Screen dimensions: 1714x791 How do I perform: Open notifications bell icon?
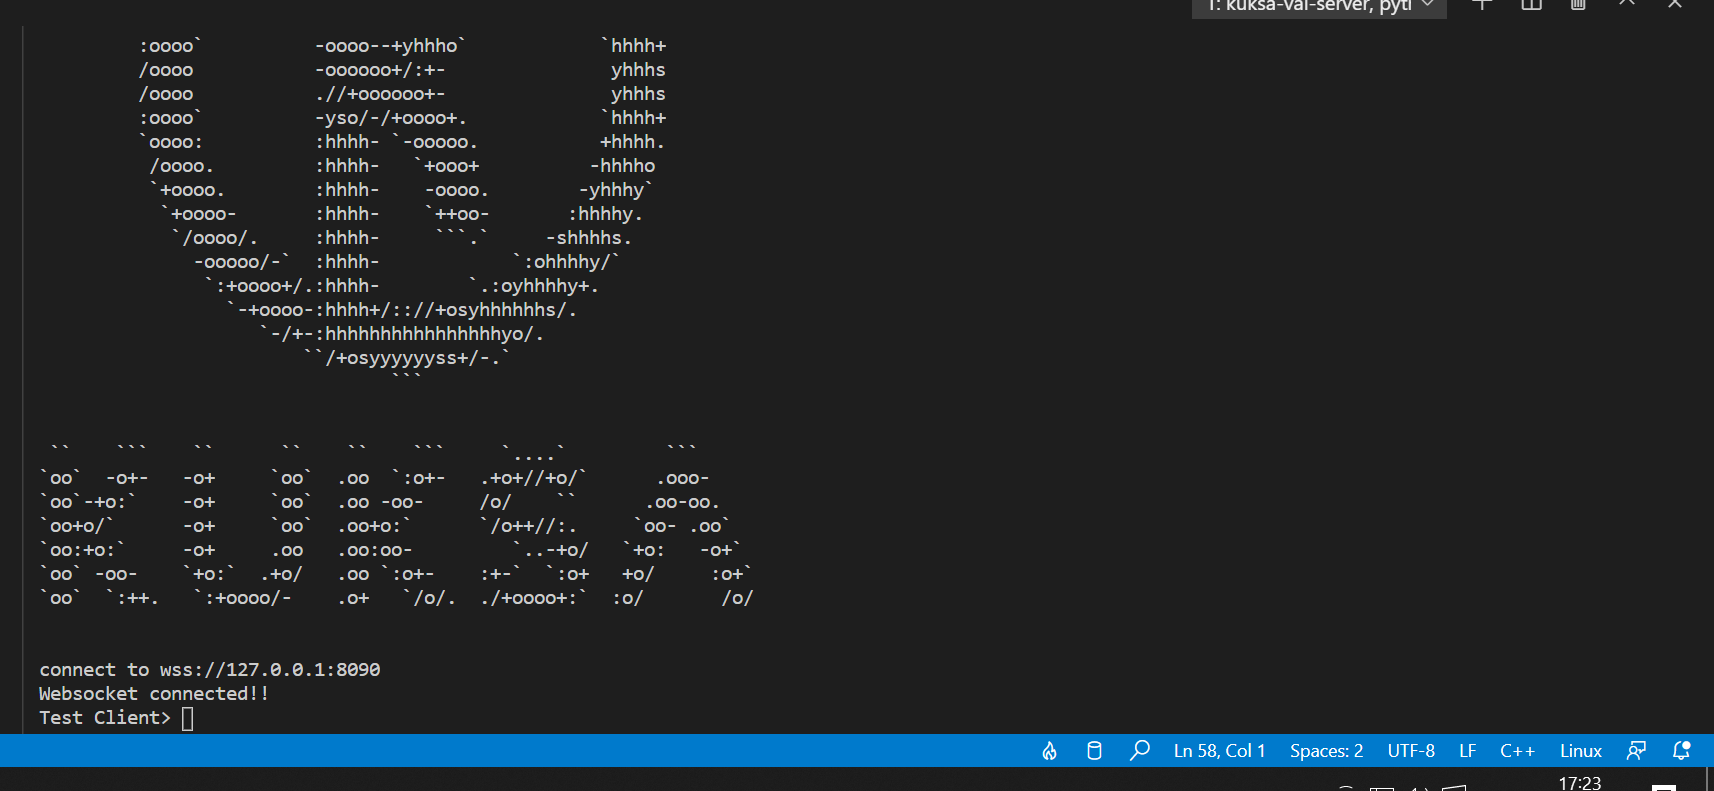(1682, 751)
